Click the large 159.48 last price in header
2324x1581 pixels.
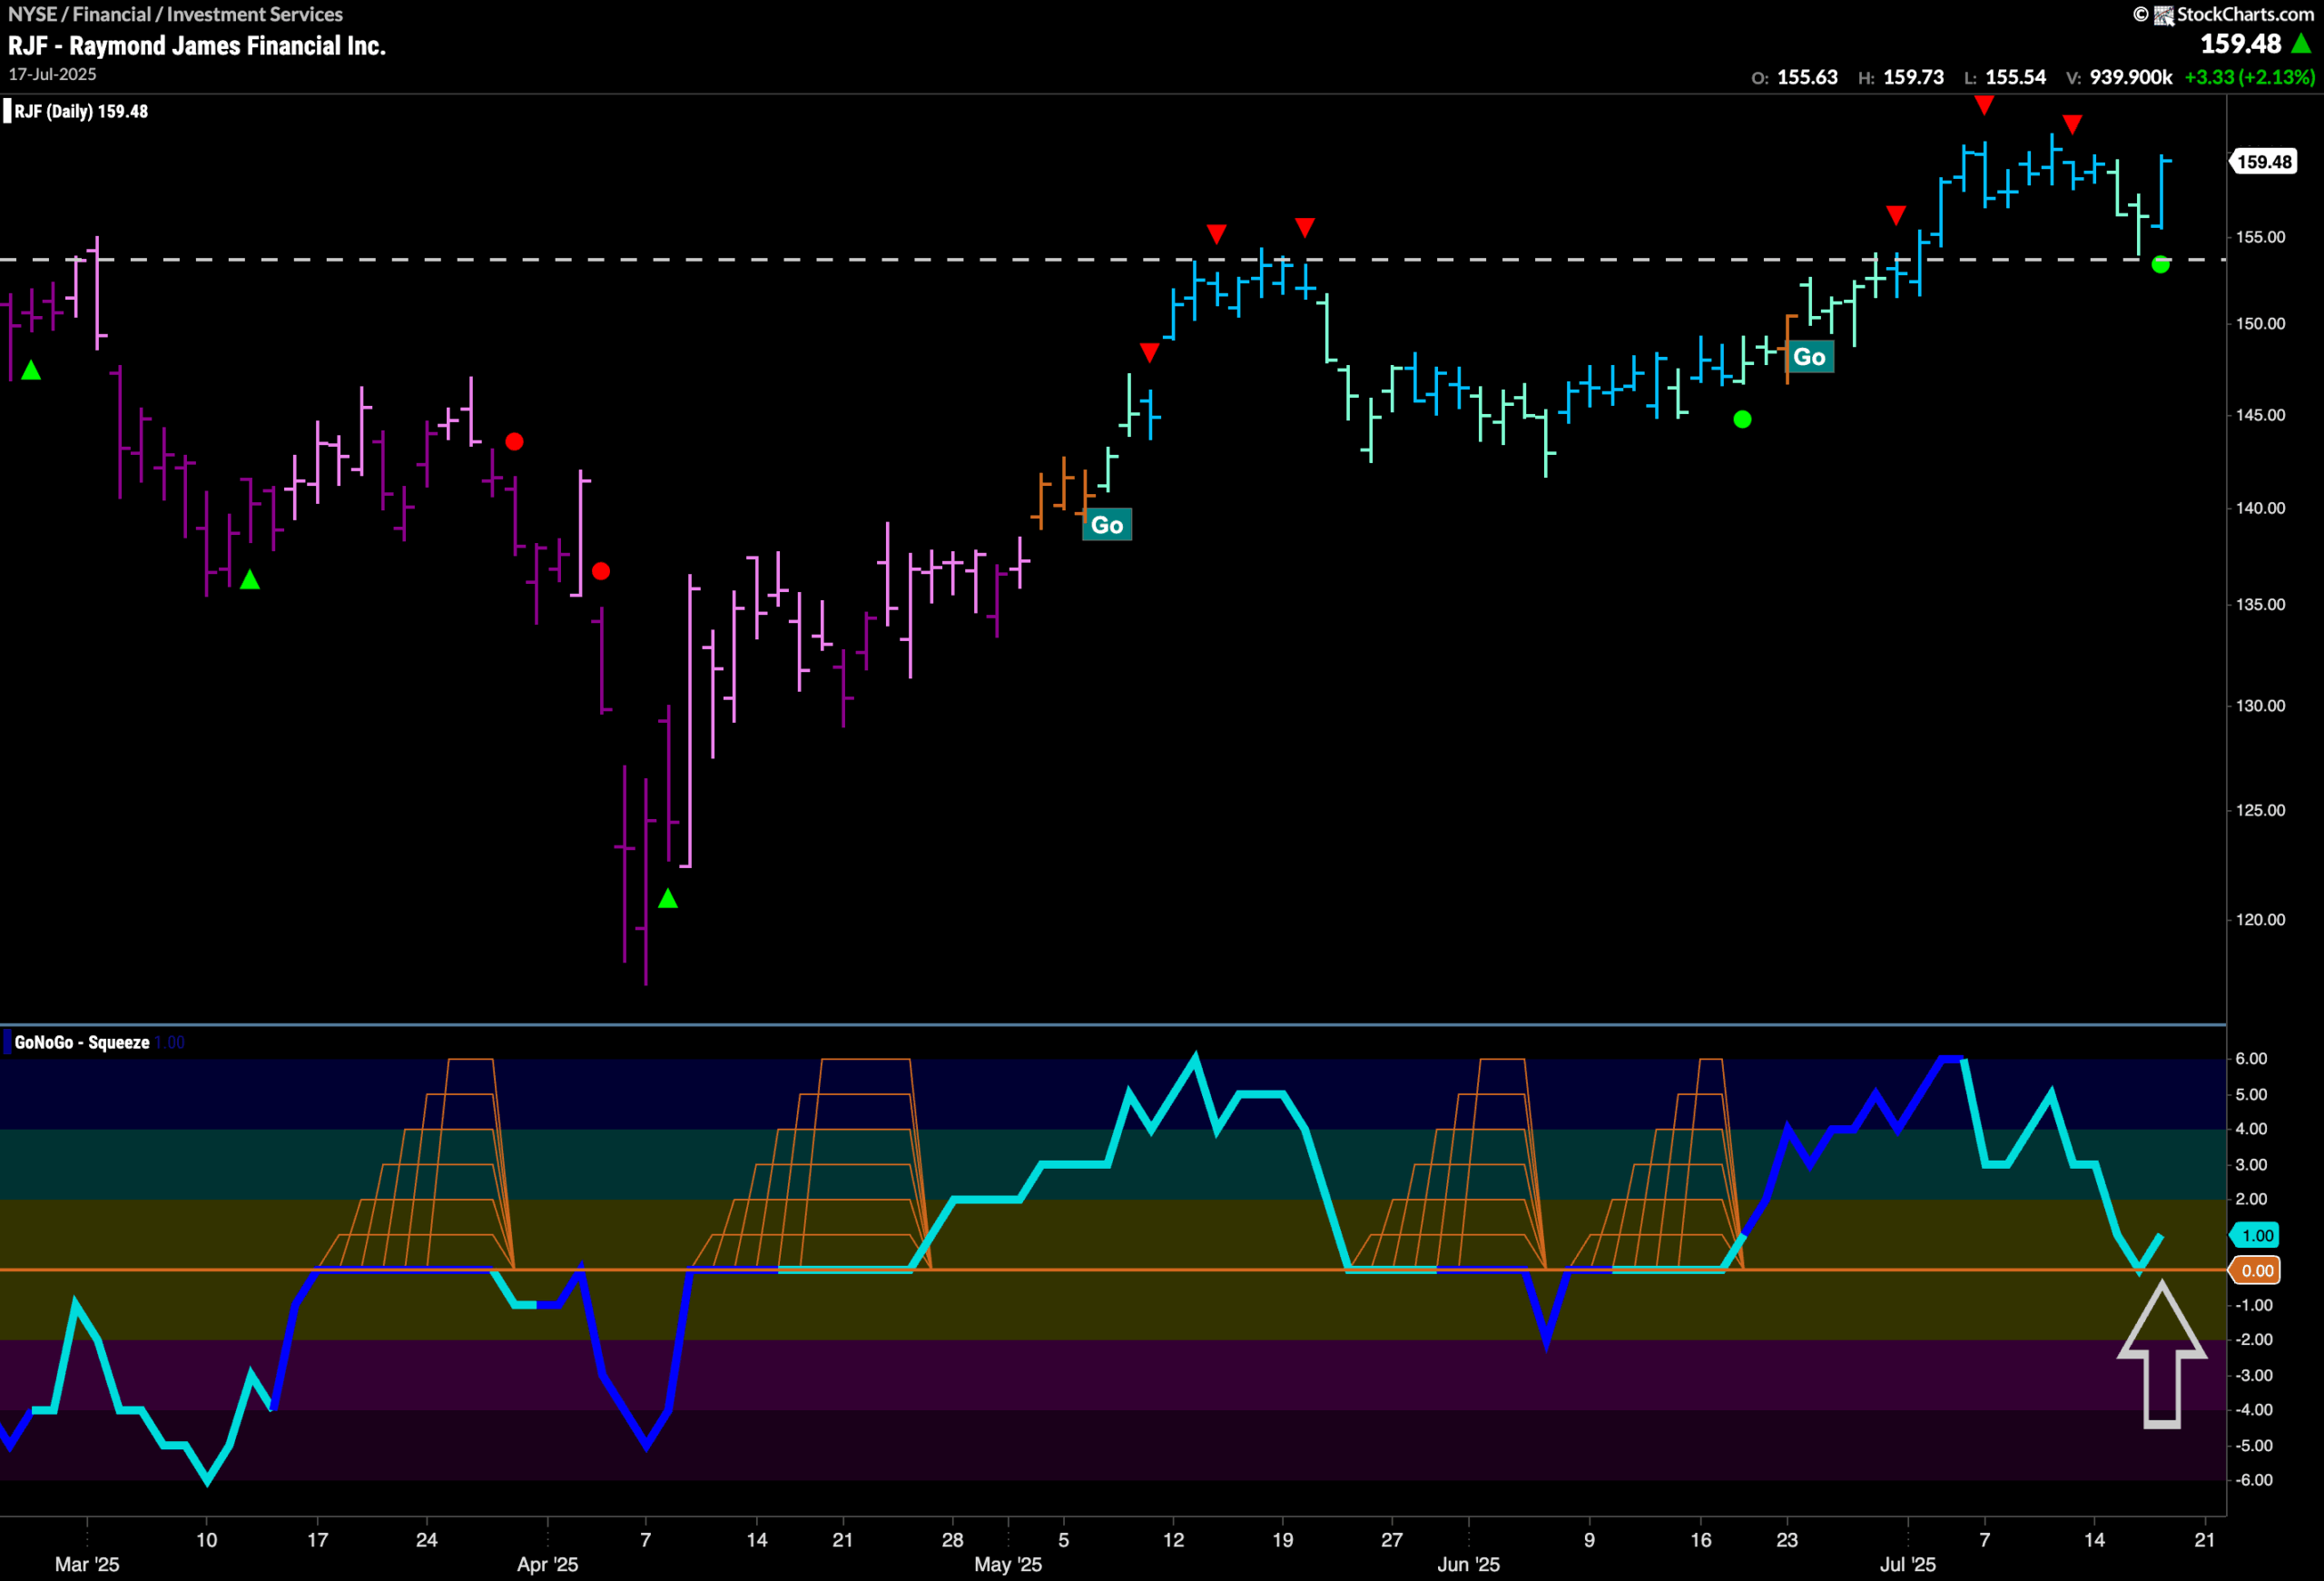point(2241,44)
